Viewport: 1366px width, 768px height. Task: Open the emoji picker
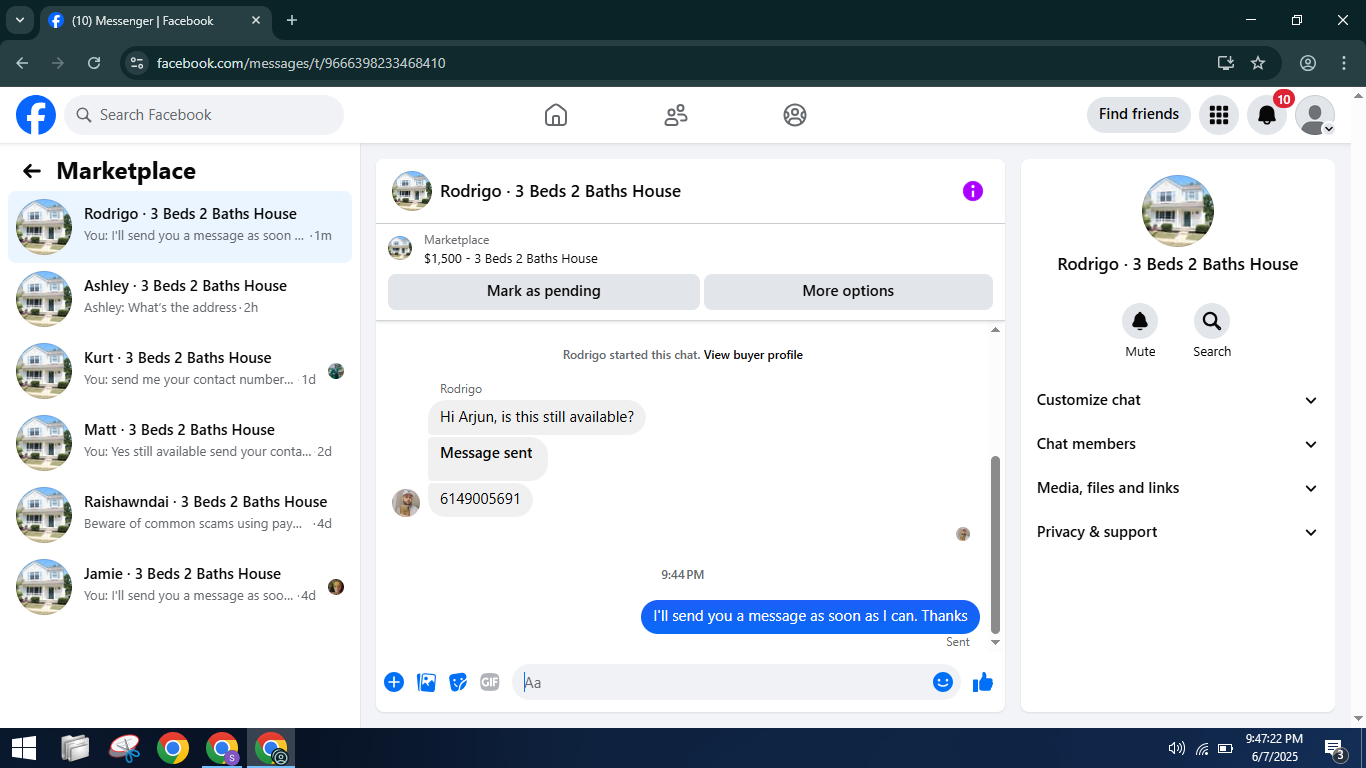pyautogui.click(x=942, y=682)
